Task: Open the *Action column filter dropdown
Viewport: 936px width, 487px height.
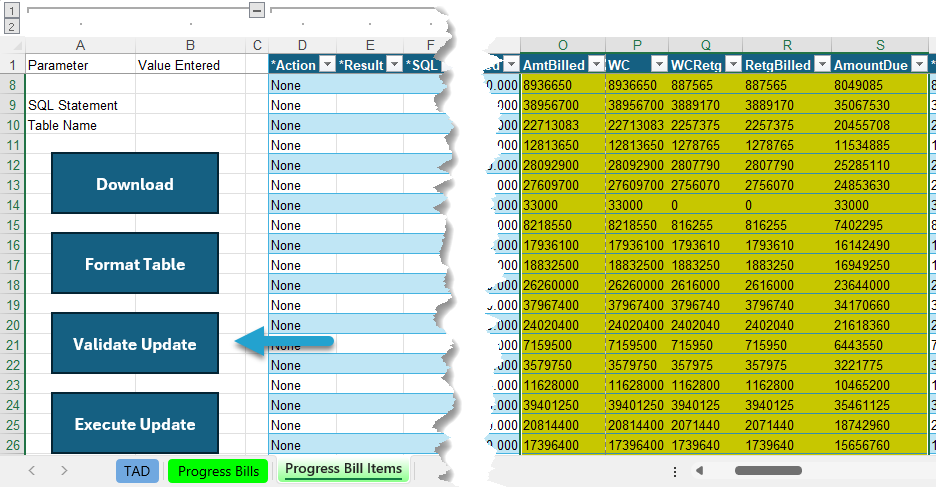Action: tap(328, 64)
